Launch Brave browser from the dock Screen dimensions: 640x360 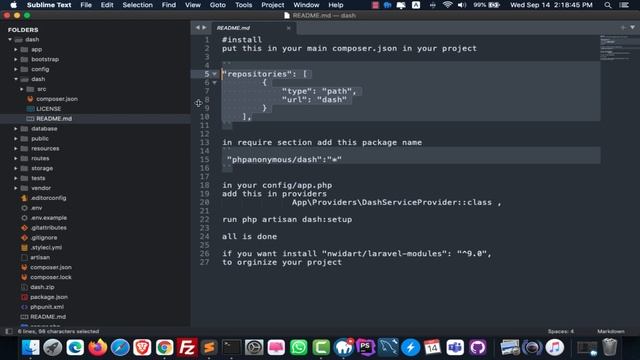pos(142,348)
